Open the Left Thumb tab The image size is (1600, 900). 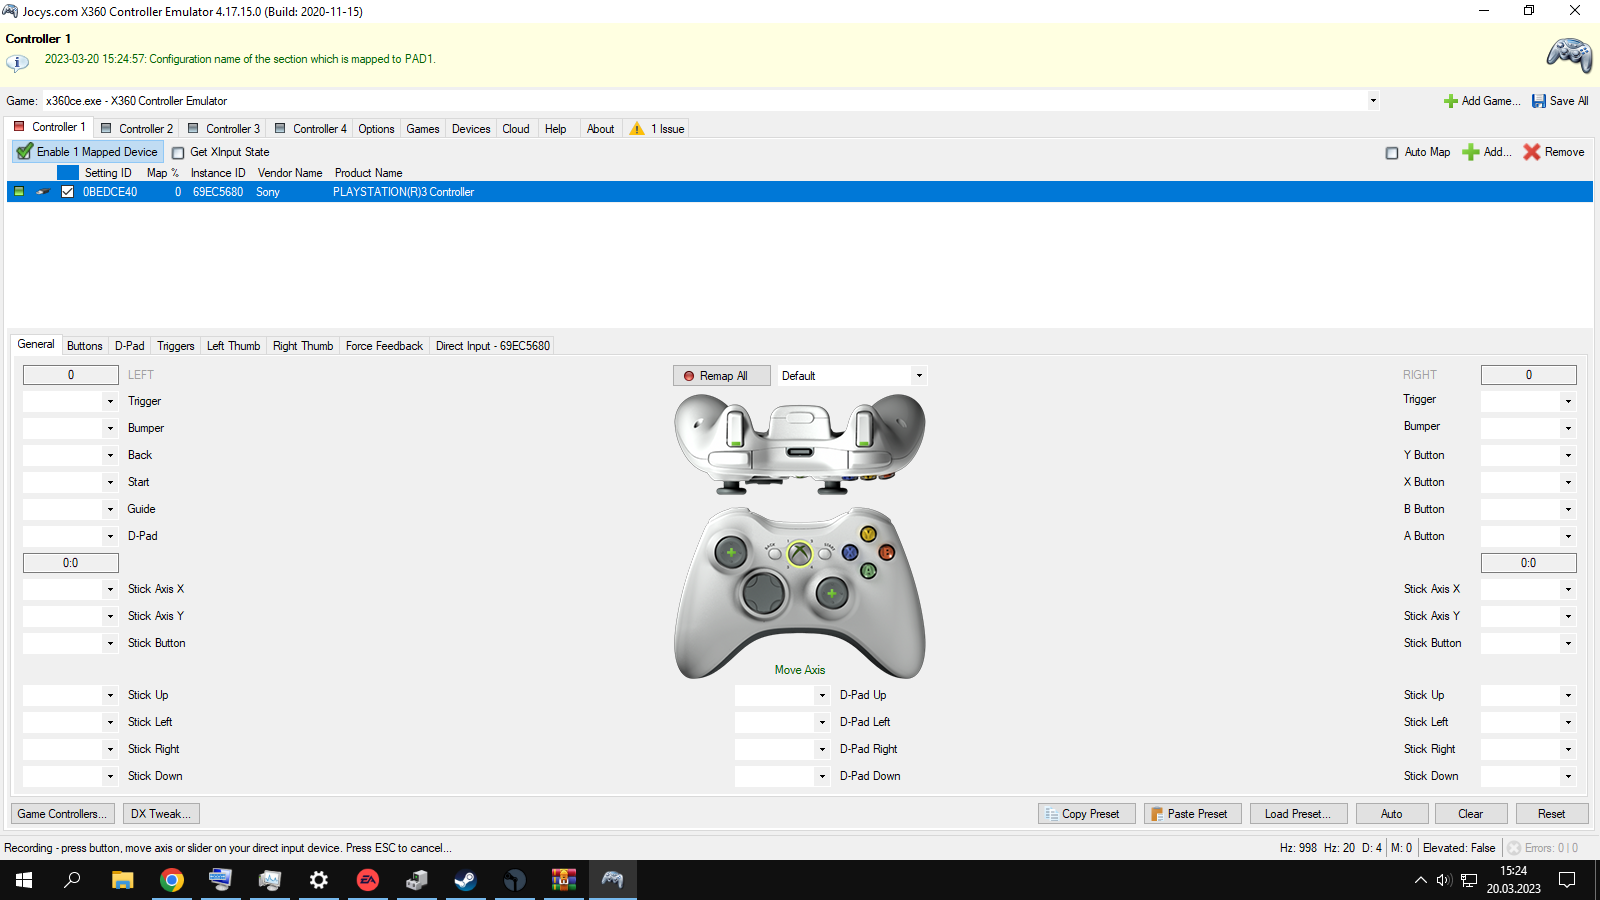(x=233, y=346)
